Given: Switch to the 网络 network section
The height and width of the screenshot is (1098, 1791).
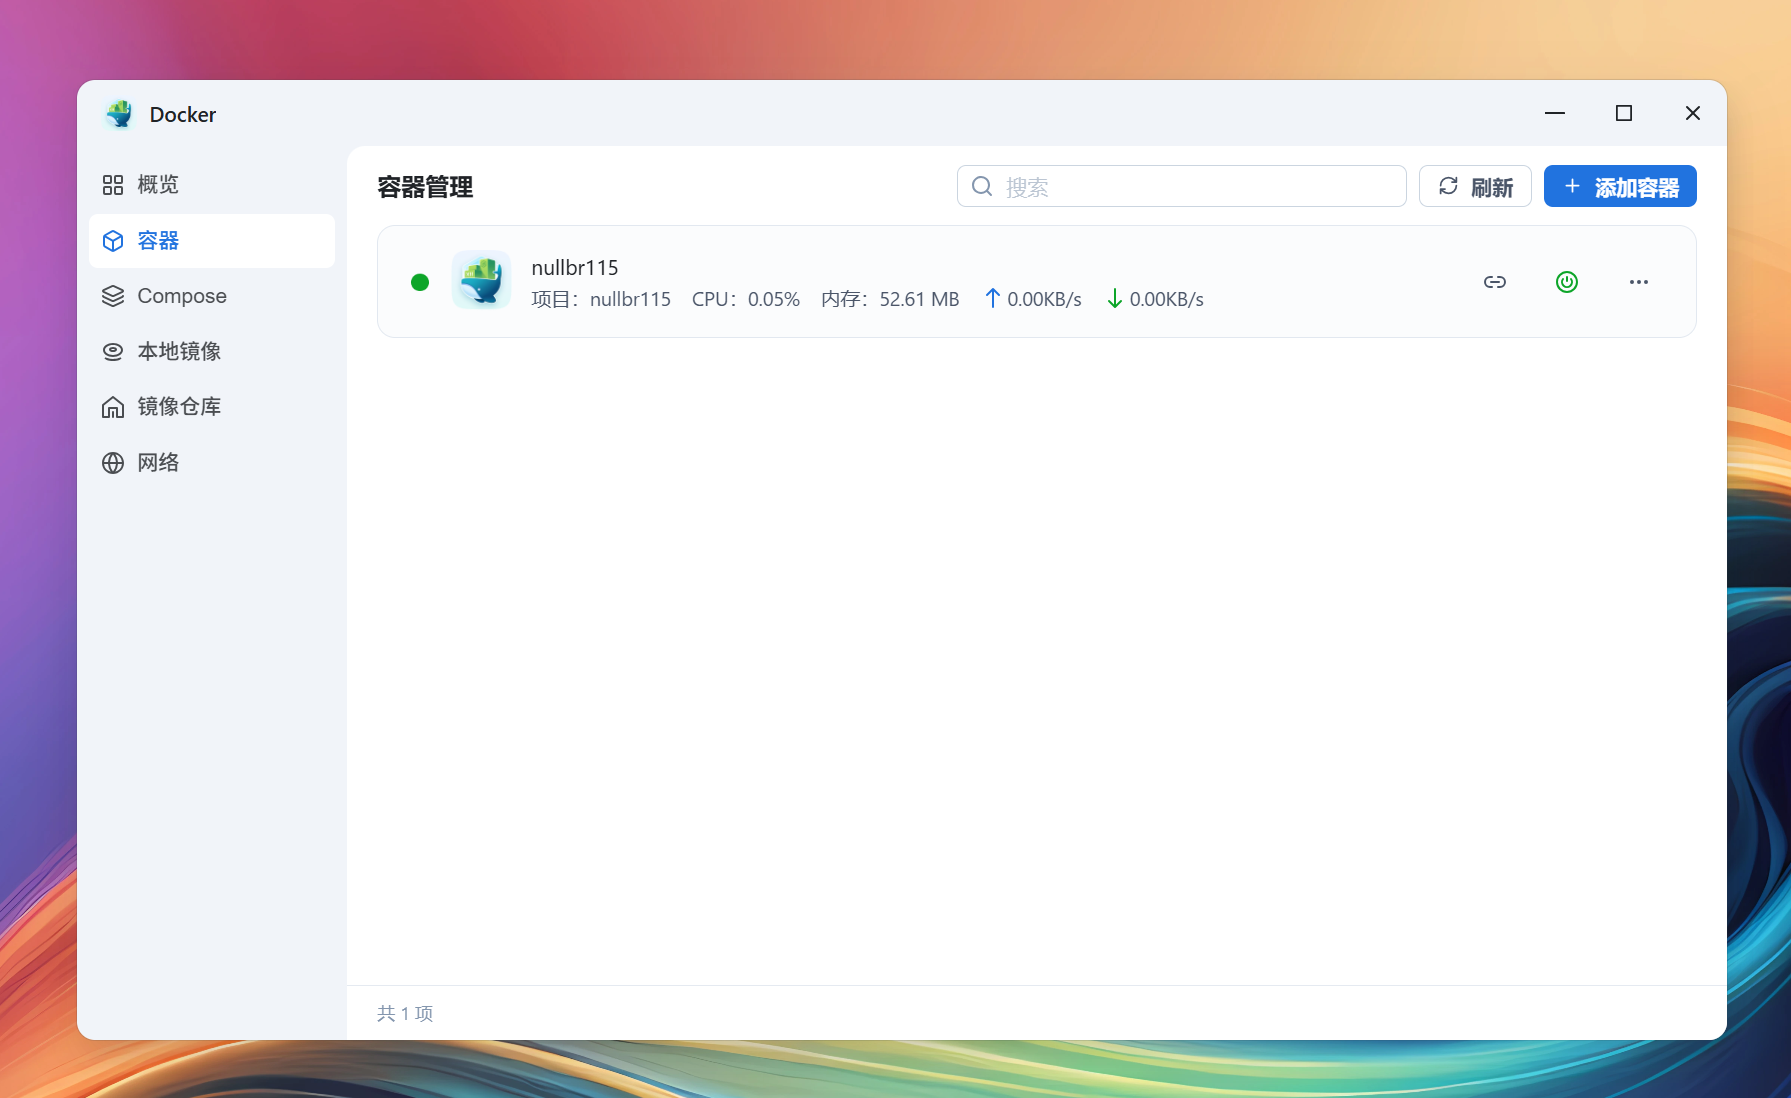Looking at the screenshot, I should (157, 463).
